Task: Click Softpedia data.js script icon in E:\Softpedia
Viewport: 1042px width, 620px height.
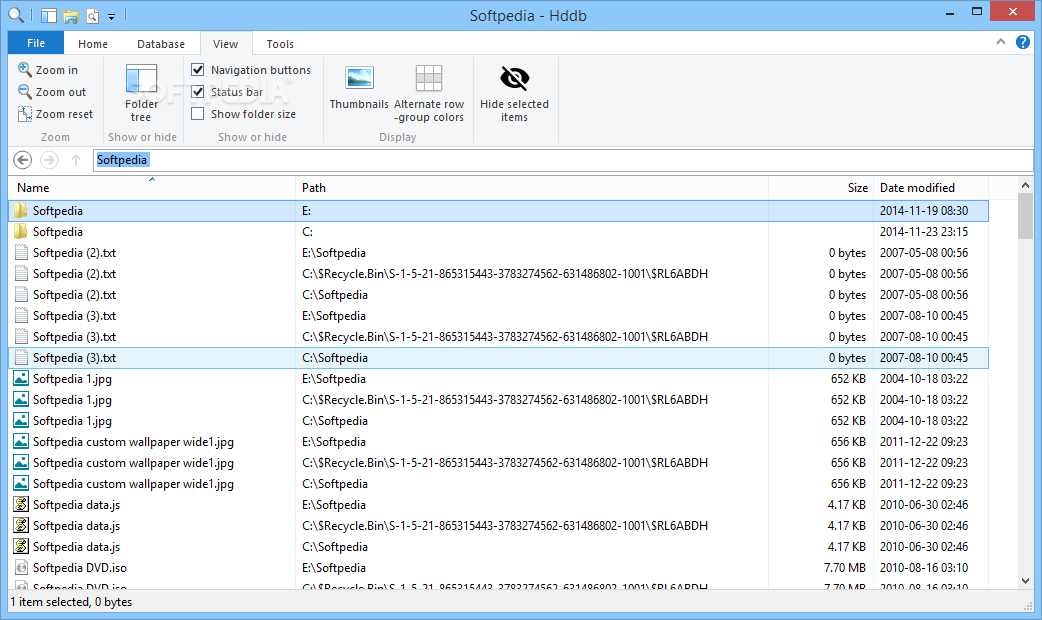Action: (x=21, y=504)
